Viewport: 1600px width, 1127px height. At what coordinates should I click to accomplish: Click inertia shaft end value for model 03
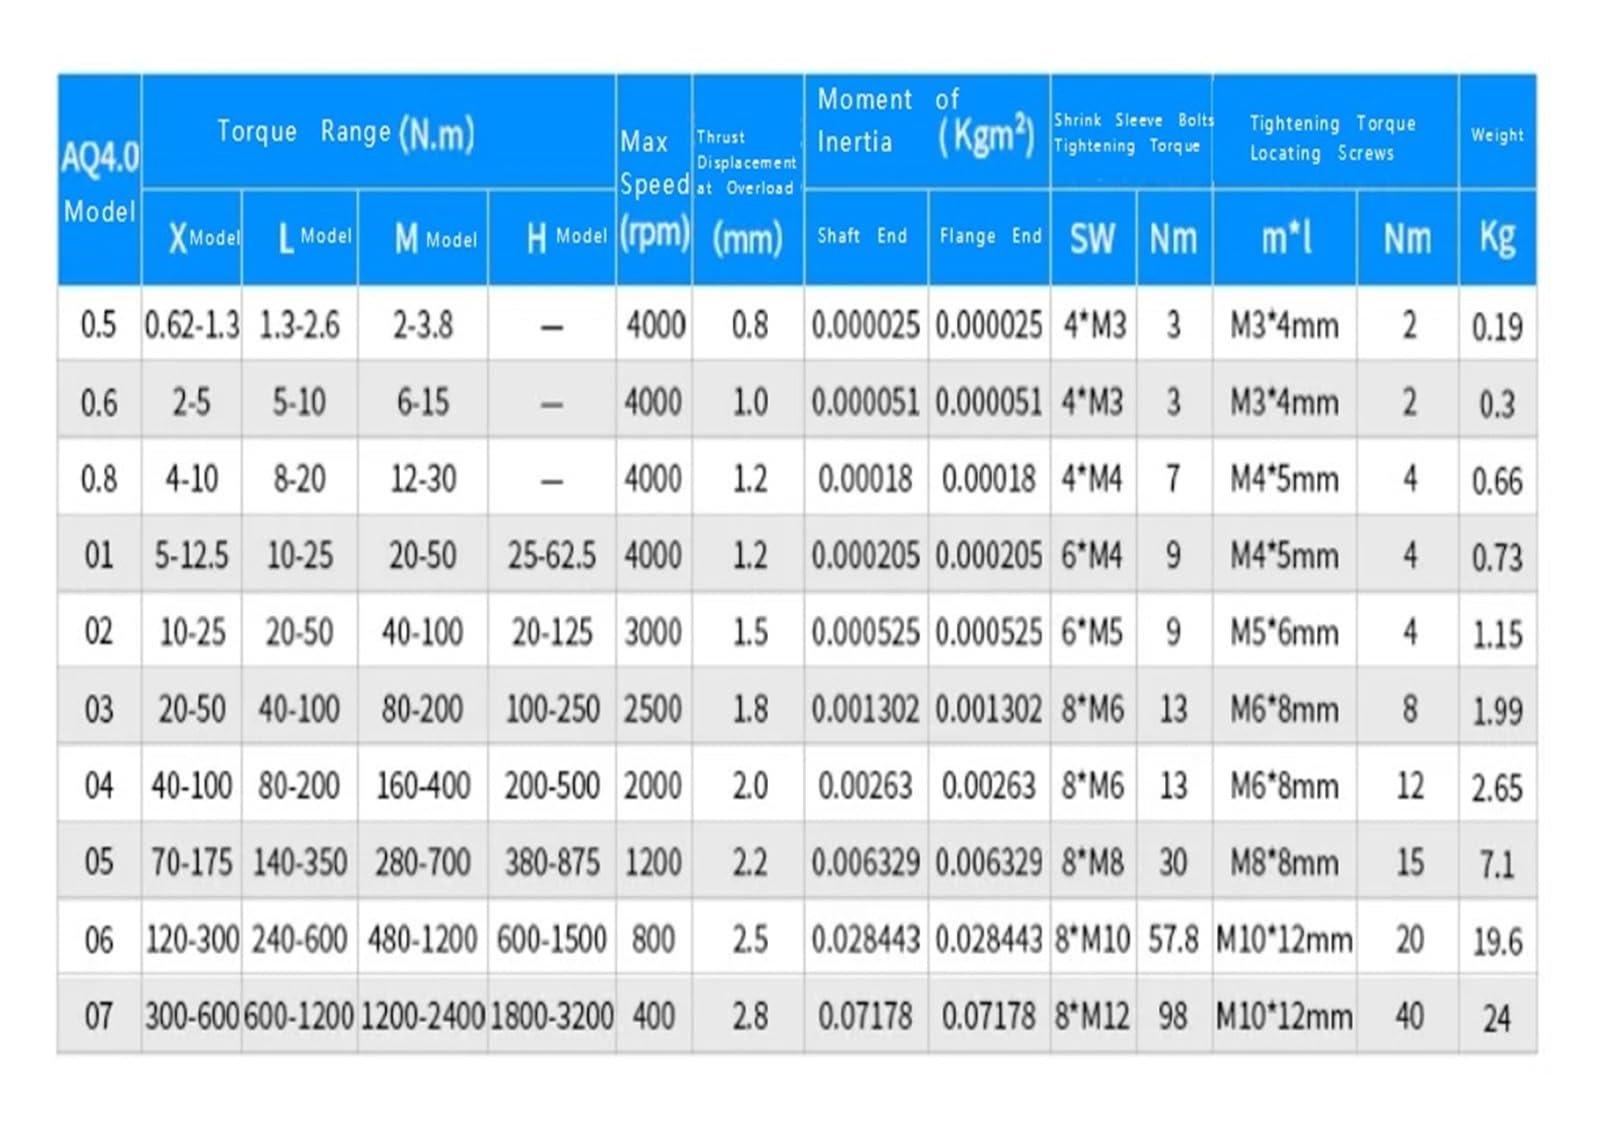coord(865,709)
